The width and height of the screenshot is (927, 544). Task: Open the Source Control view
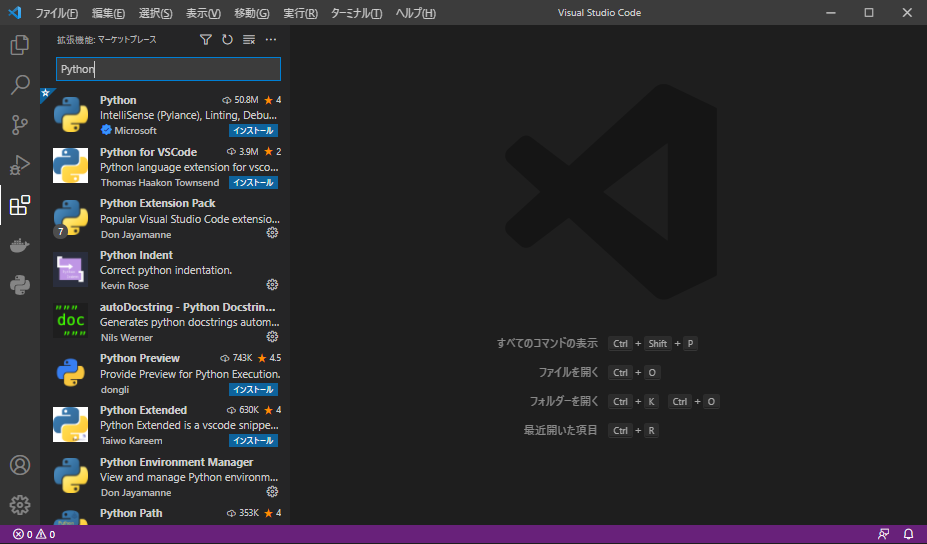(x=20, y=125)
